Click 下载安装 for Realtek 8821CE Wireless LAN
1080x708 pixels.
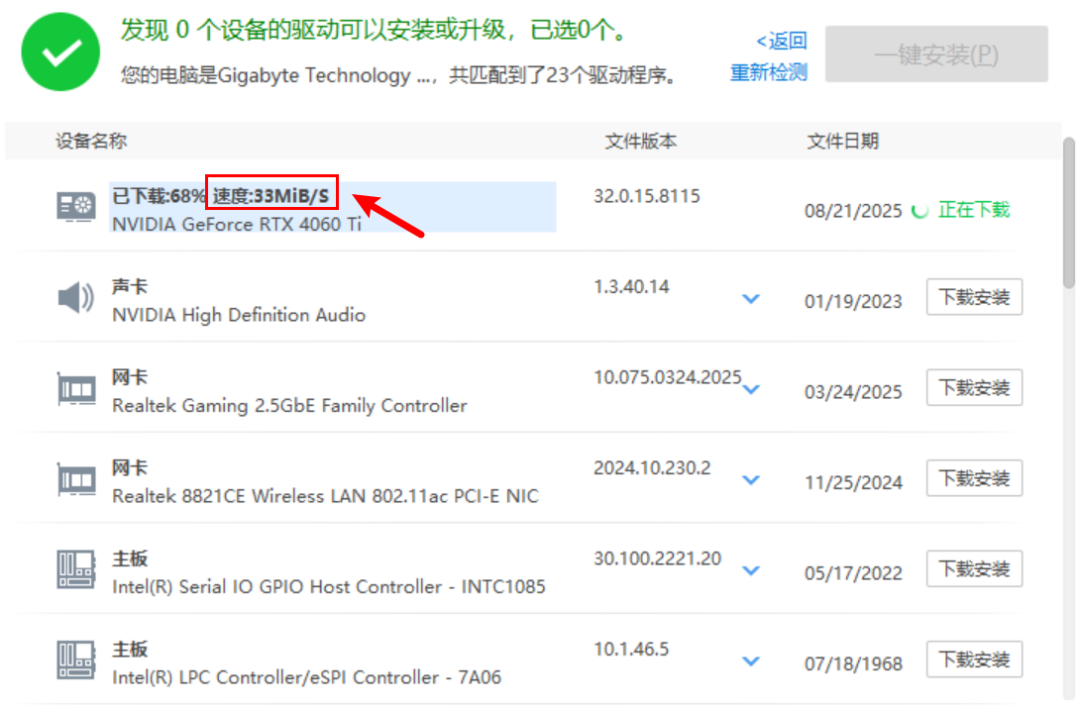975,479
